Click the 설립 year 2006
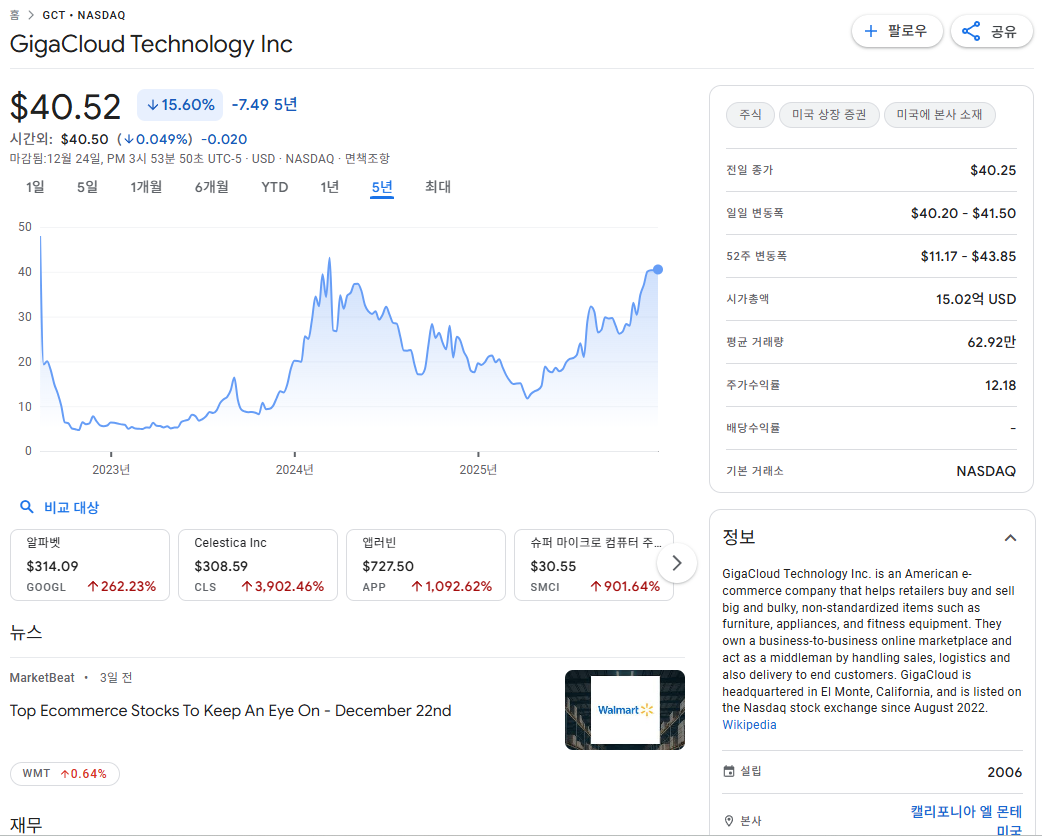The height and width of the screenshot is (836, 1042). point(1004,772)
